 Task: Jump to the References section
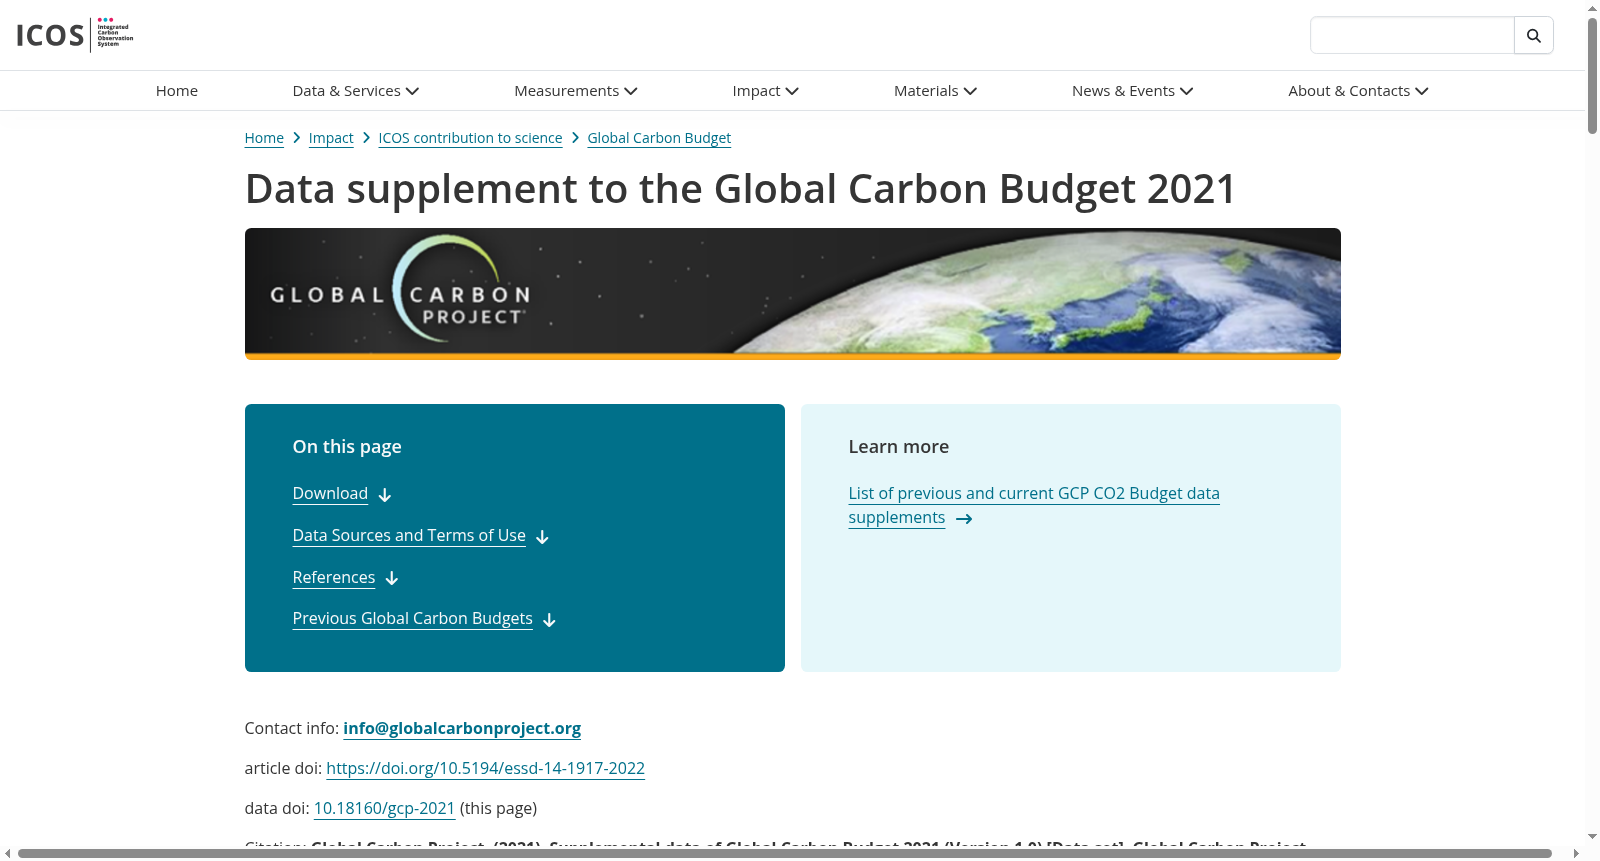334,578
